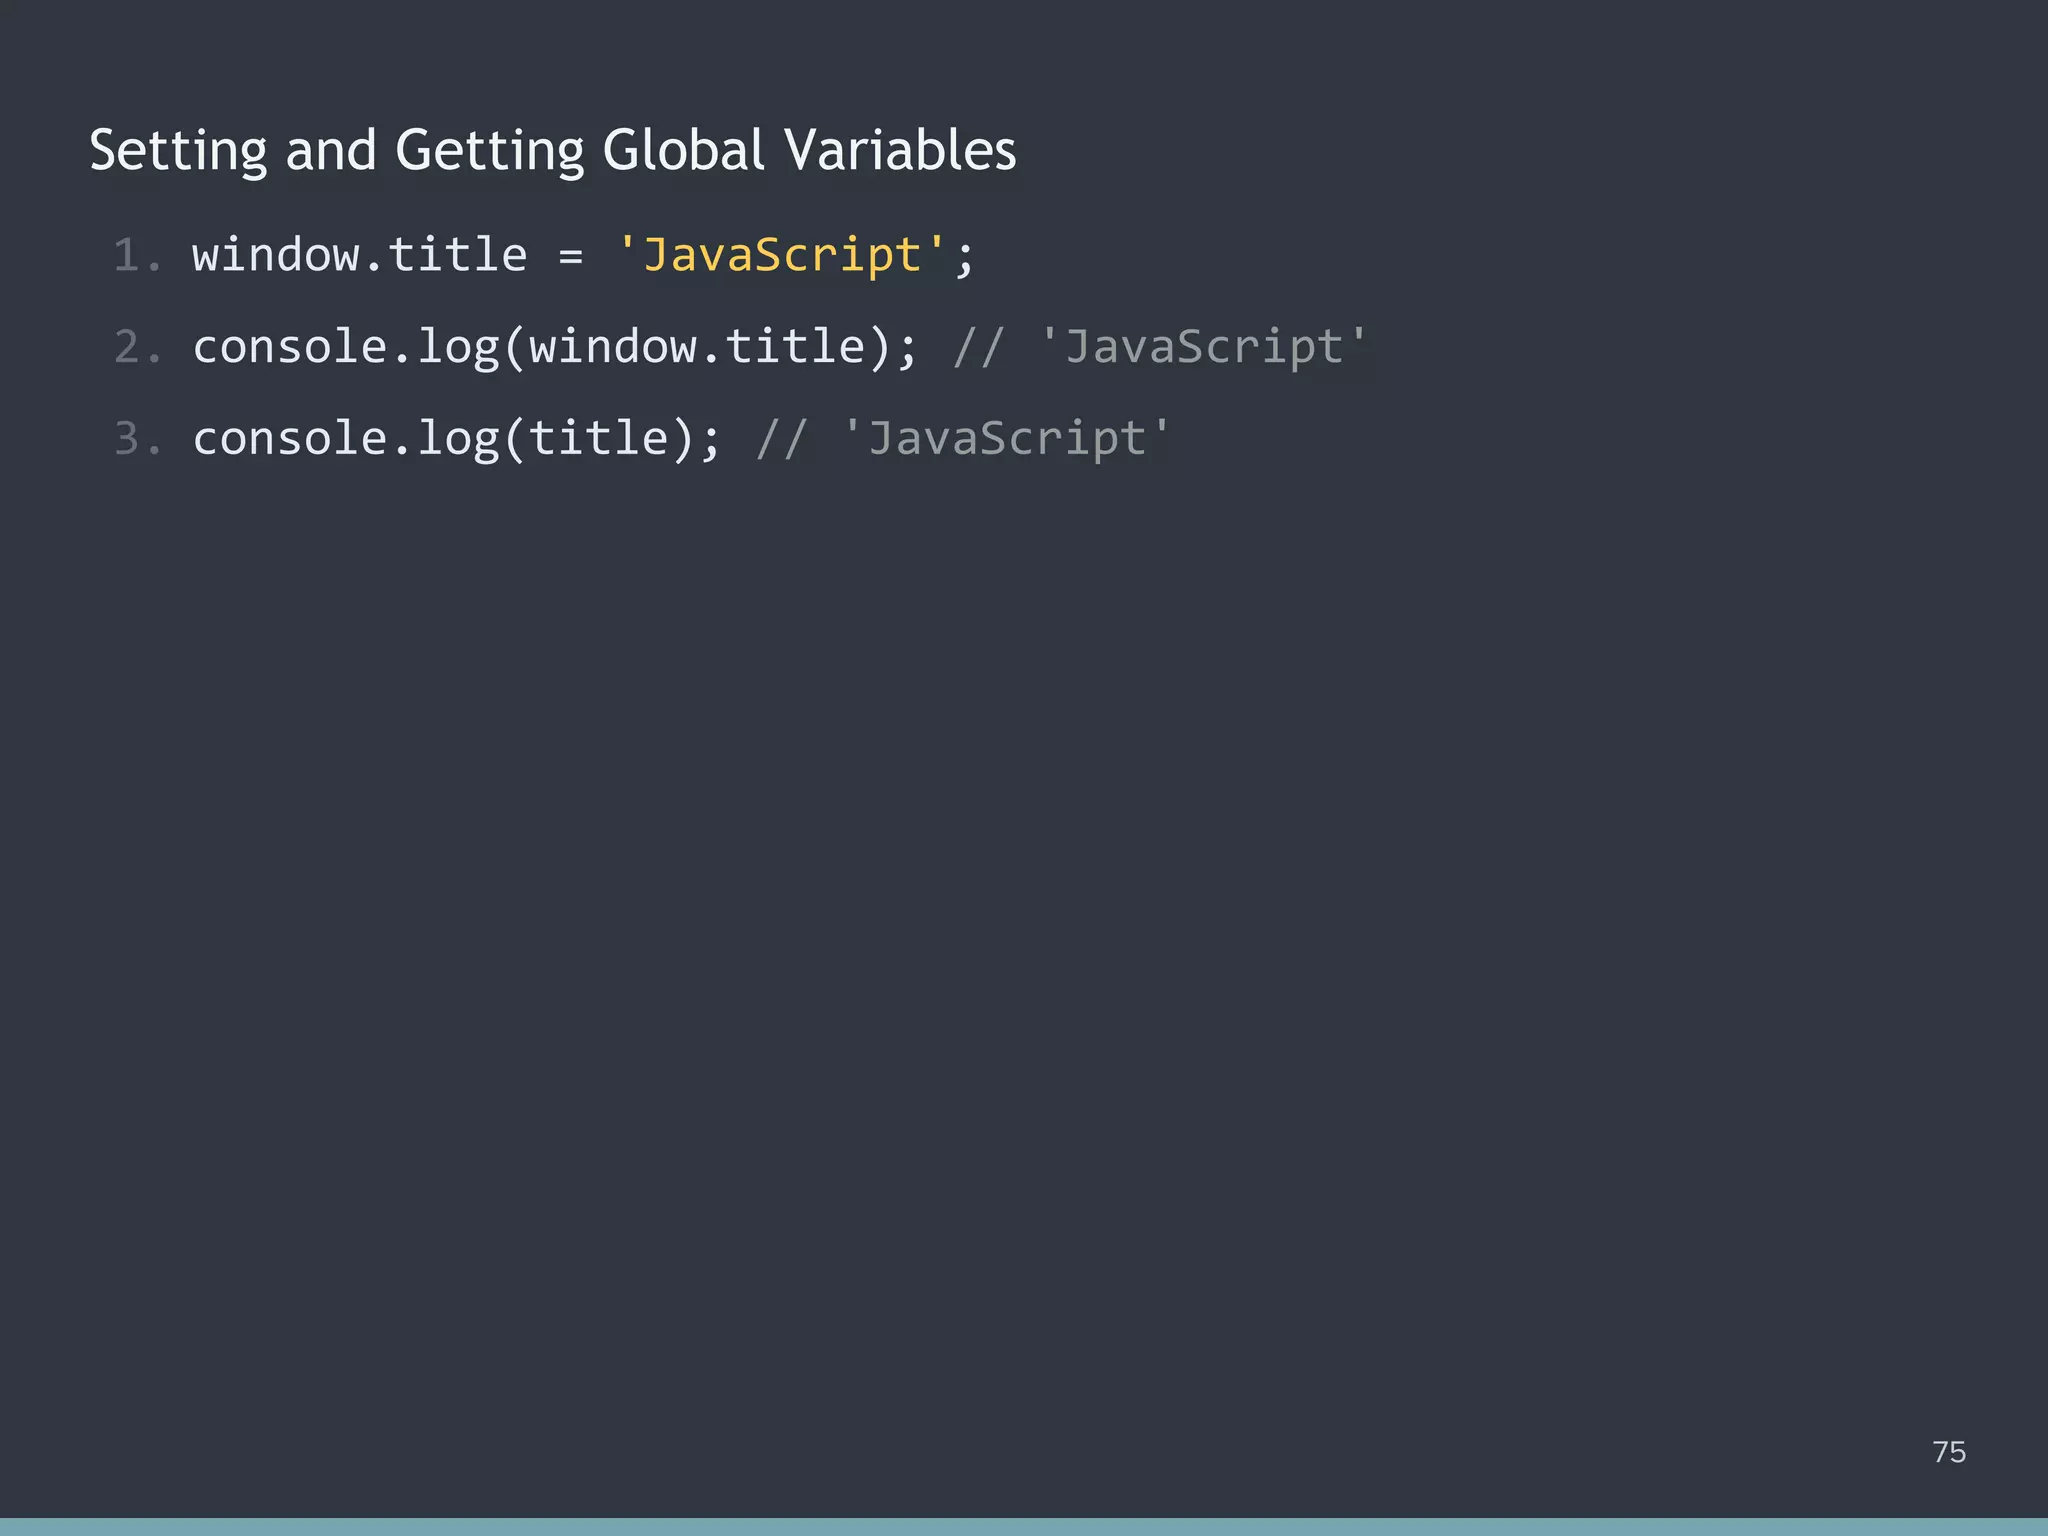The width and height of the screenshot is (2048, 1536).
Task: Click the word 'console' on line 2
Action: 290,347
